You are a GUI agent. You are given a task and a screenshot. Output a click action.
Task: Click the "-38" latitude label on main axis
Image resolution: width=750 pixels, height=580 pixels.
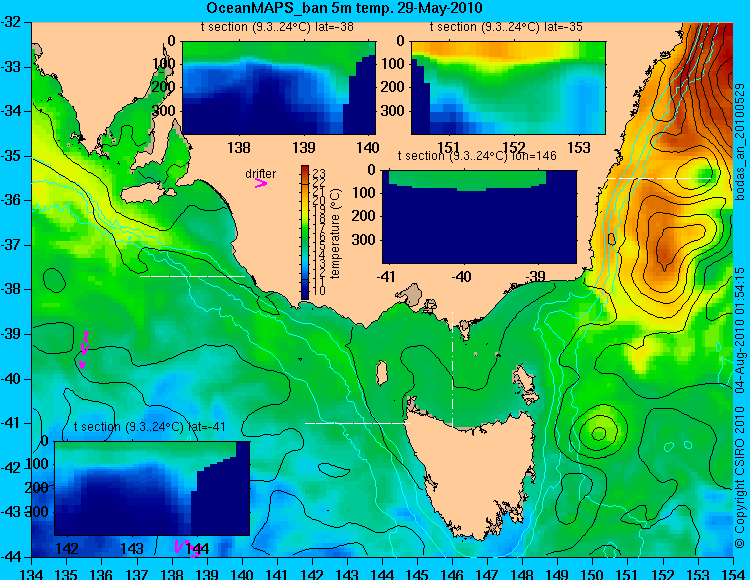pos(10,289)
